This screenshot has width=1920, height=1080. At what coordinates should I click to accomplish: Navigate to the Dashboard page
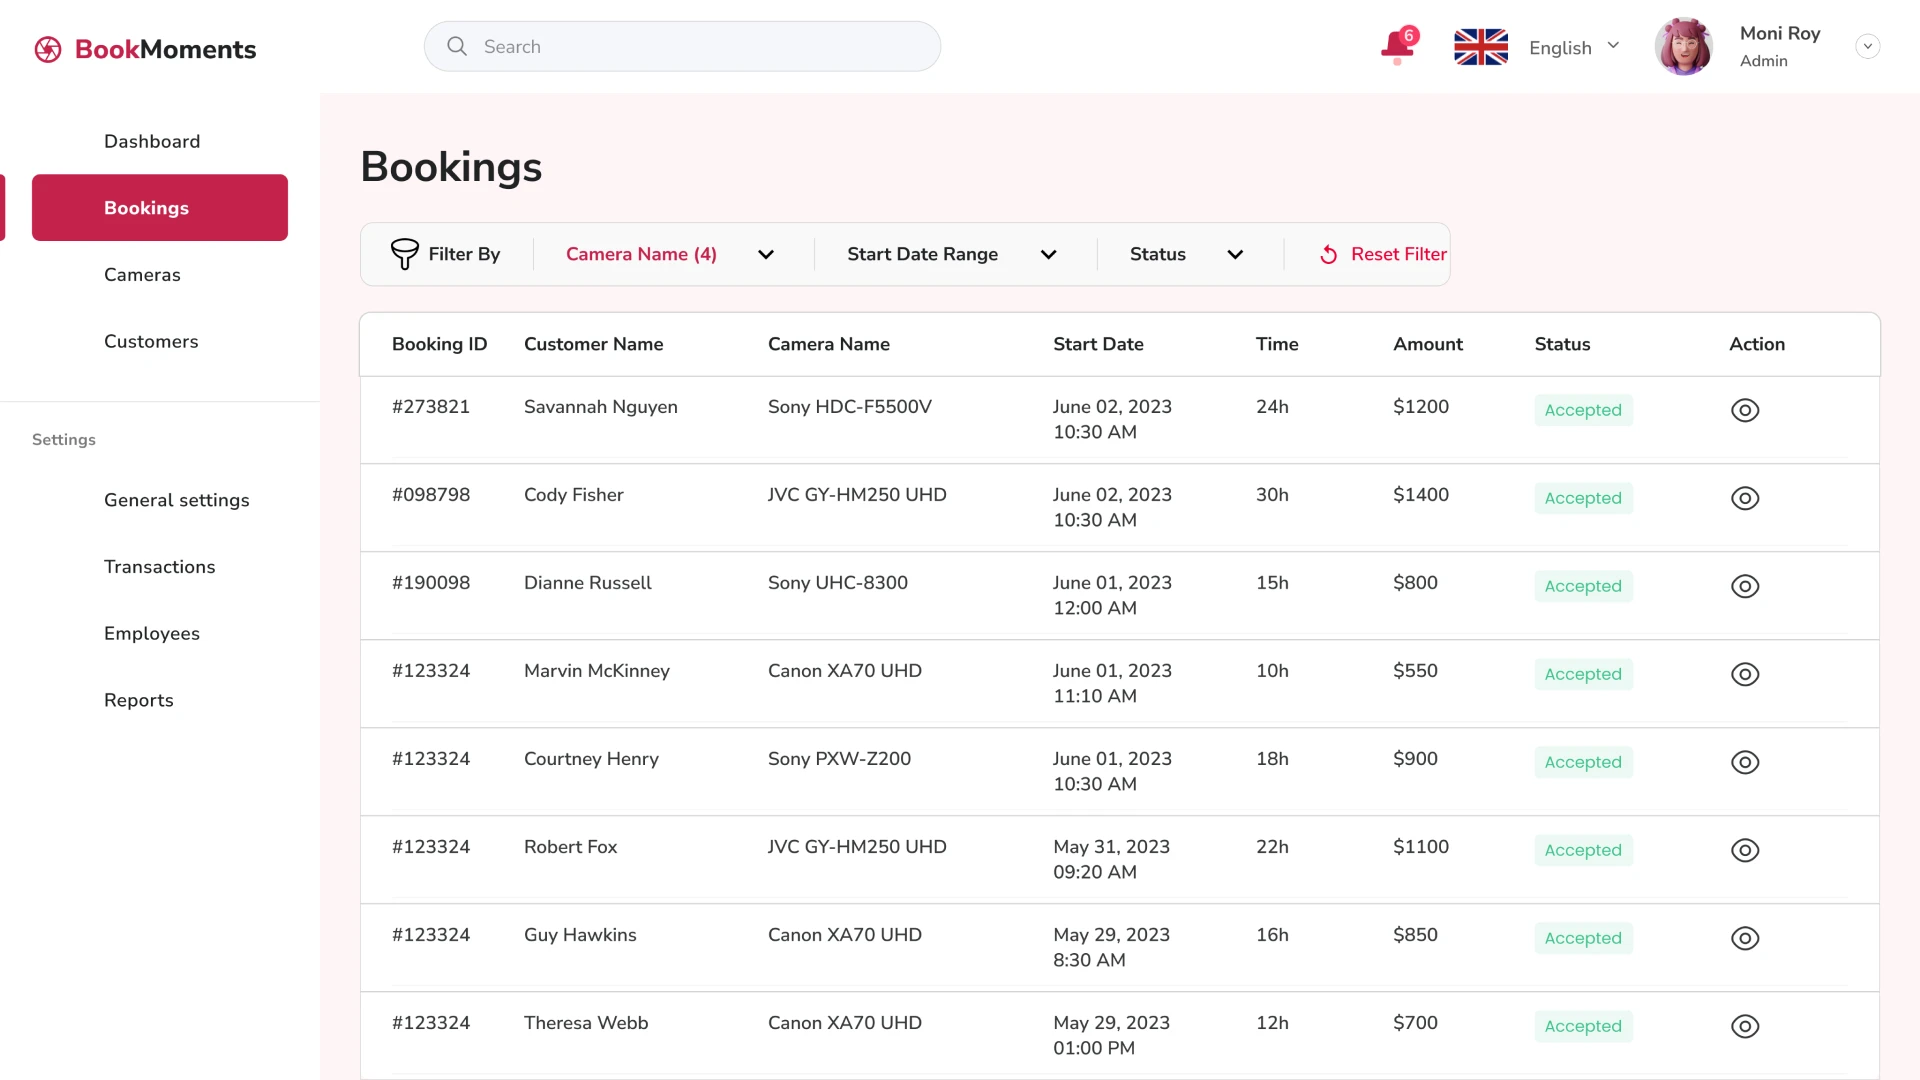[152, 141]
